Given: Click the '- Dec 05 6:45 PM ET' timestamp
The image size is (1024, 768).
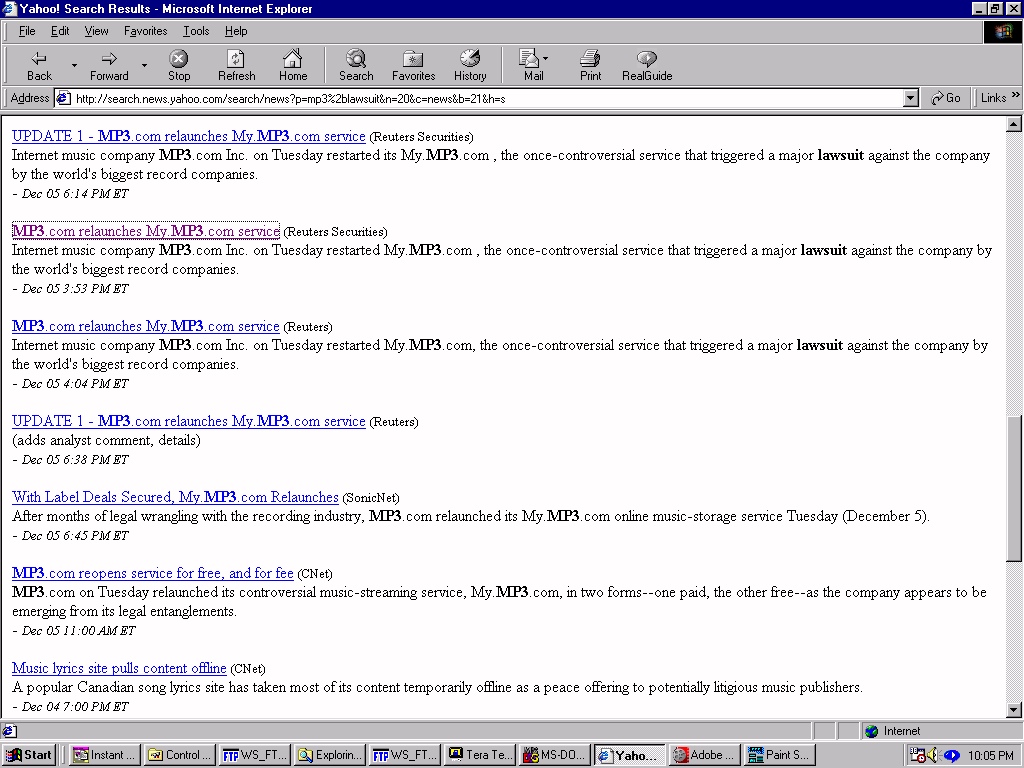Looking at the screenshot, I should tap(71, 536).
